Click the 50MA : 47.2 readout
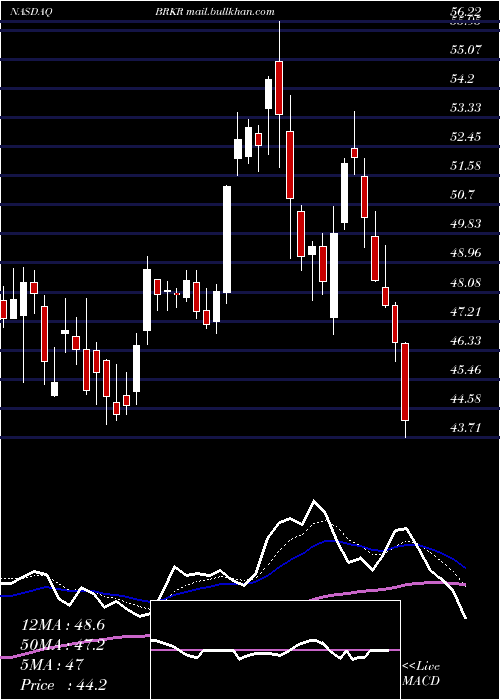Viewport: 500px width, 700px height. point(63,645)
